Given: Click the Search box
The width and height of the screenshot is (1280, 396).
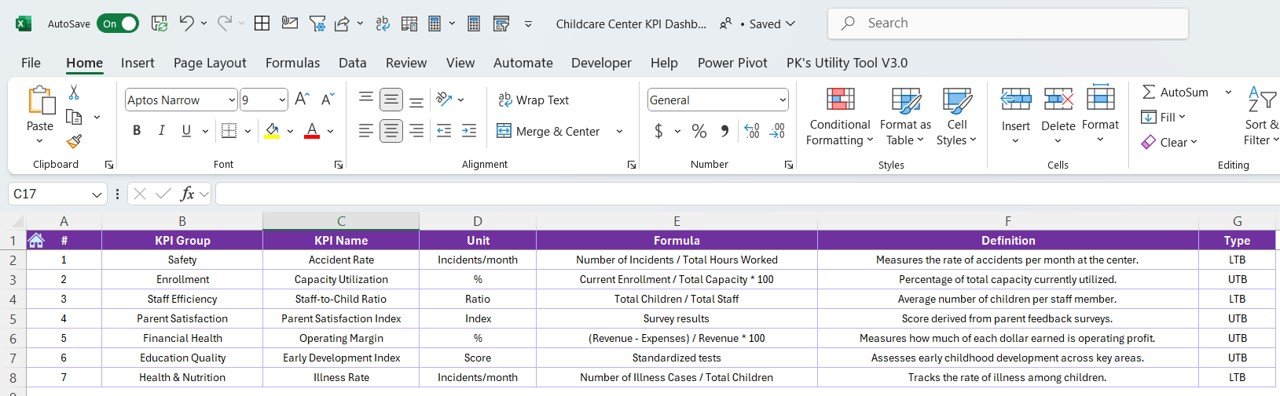Looking at the screenshot, I should point(1008,23).
